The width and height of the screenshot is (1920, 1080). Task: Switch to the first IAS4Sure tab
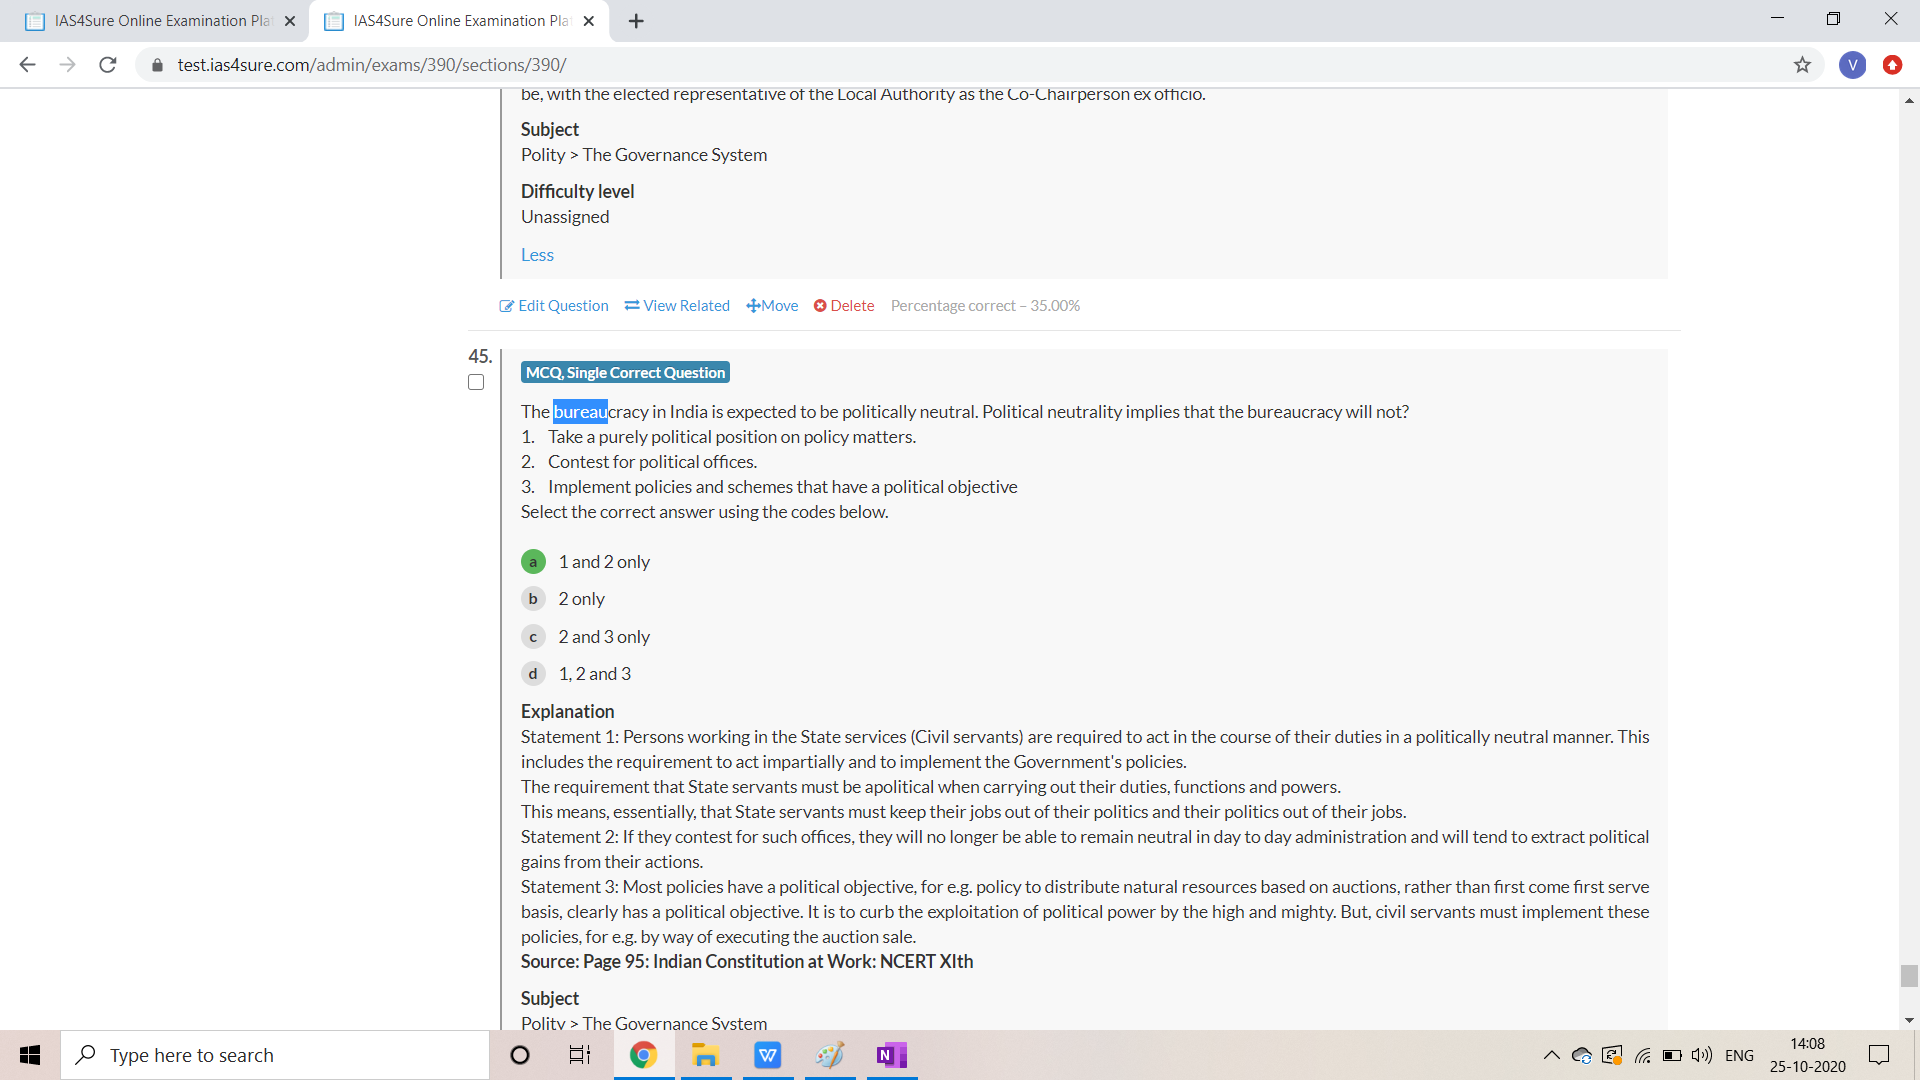point(160,21)
